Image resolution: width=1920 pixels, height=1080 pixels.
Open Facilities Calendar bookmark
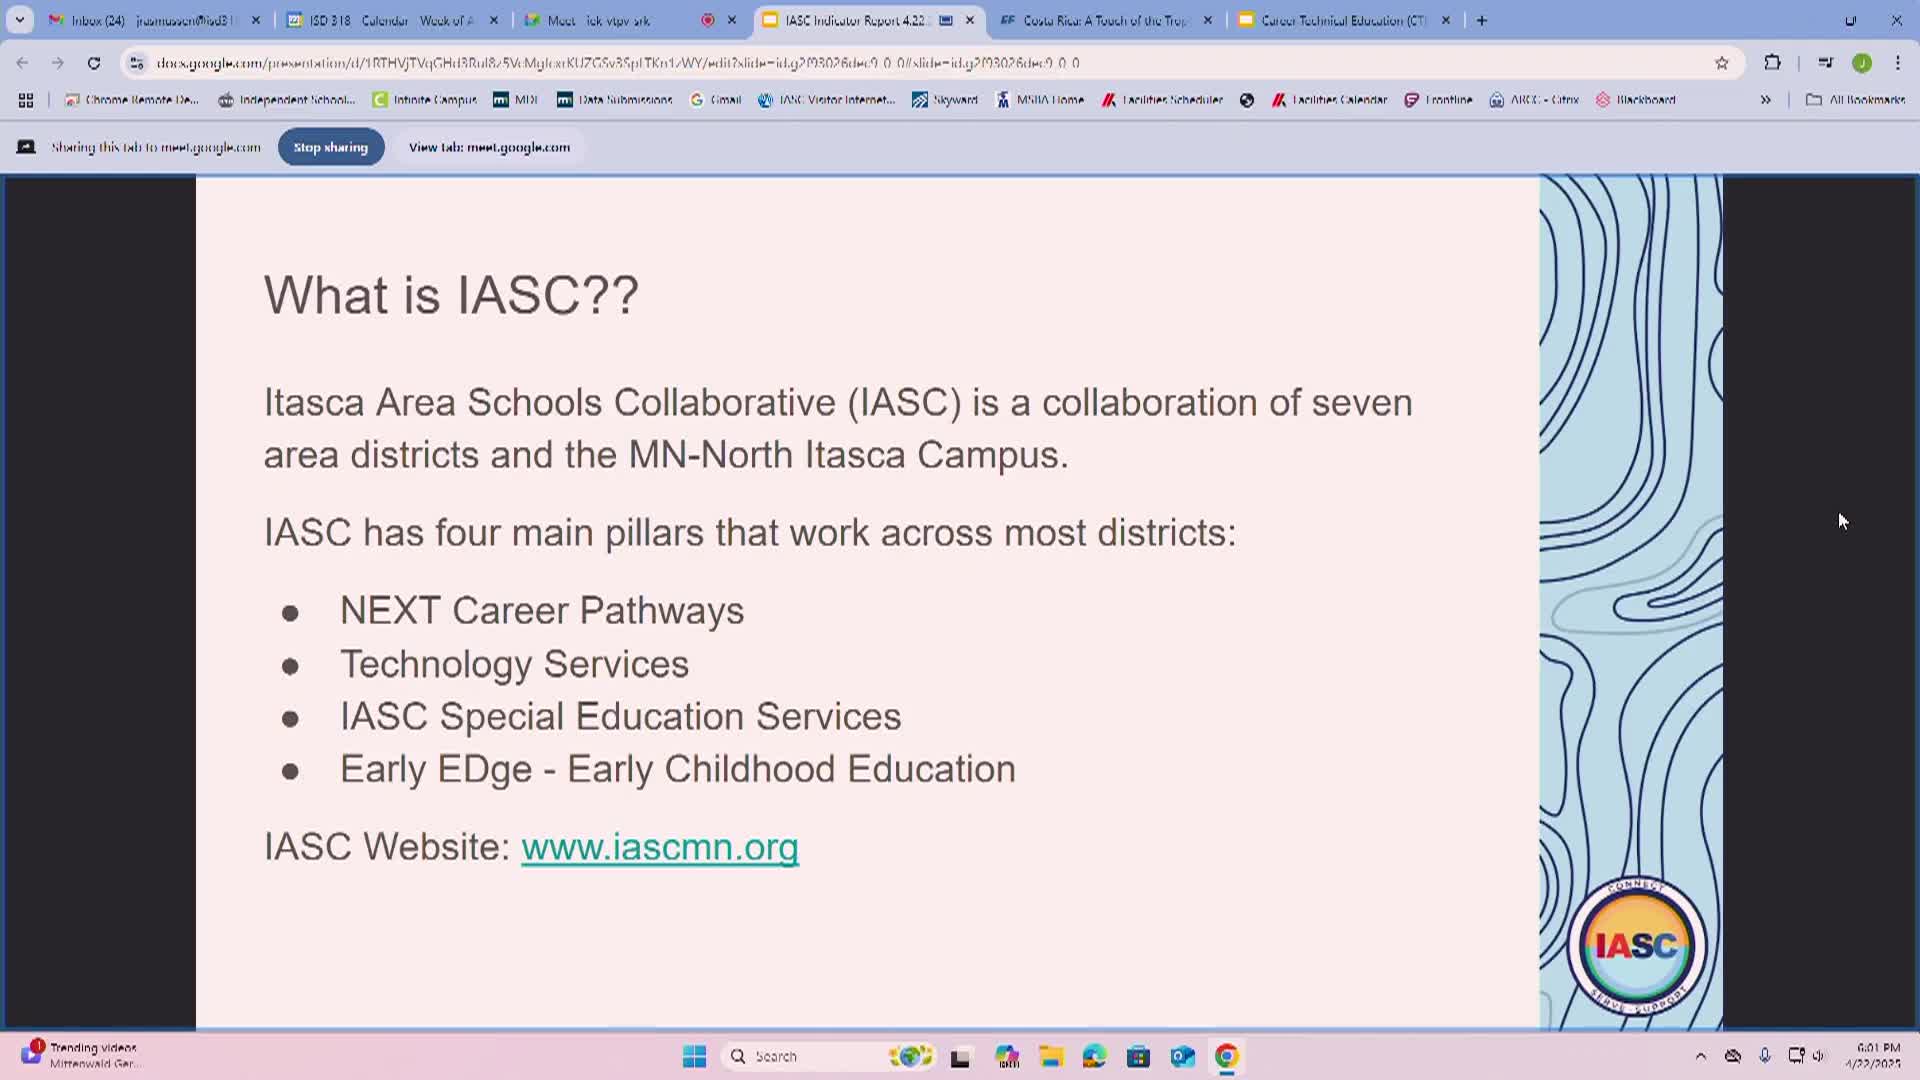[x=1329, y=100]
